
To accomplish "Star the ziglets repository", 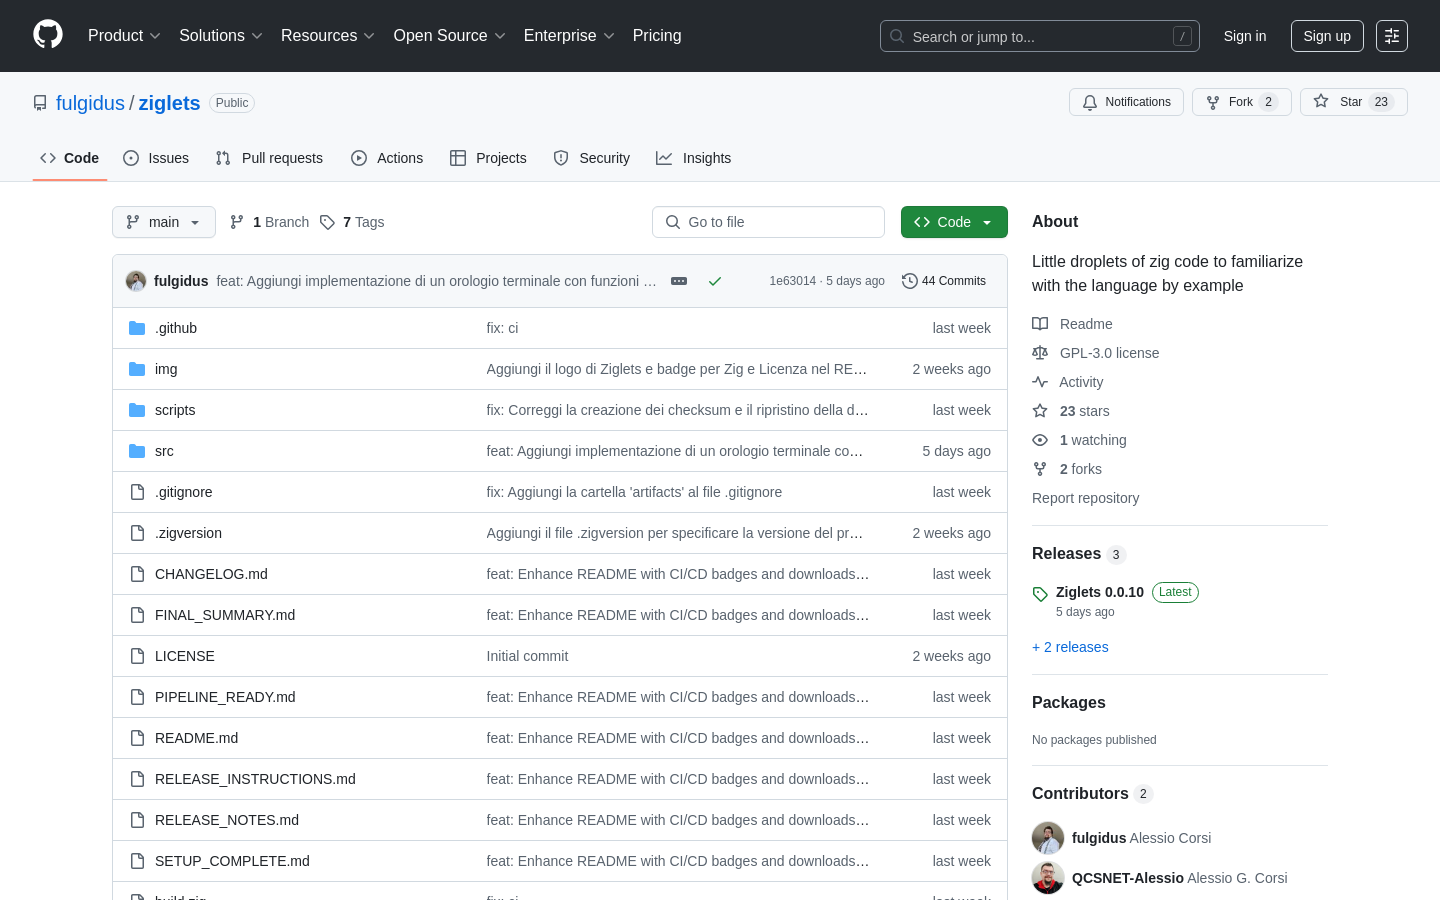I will [1353, 102].
